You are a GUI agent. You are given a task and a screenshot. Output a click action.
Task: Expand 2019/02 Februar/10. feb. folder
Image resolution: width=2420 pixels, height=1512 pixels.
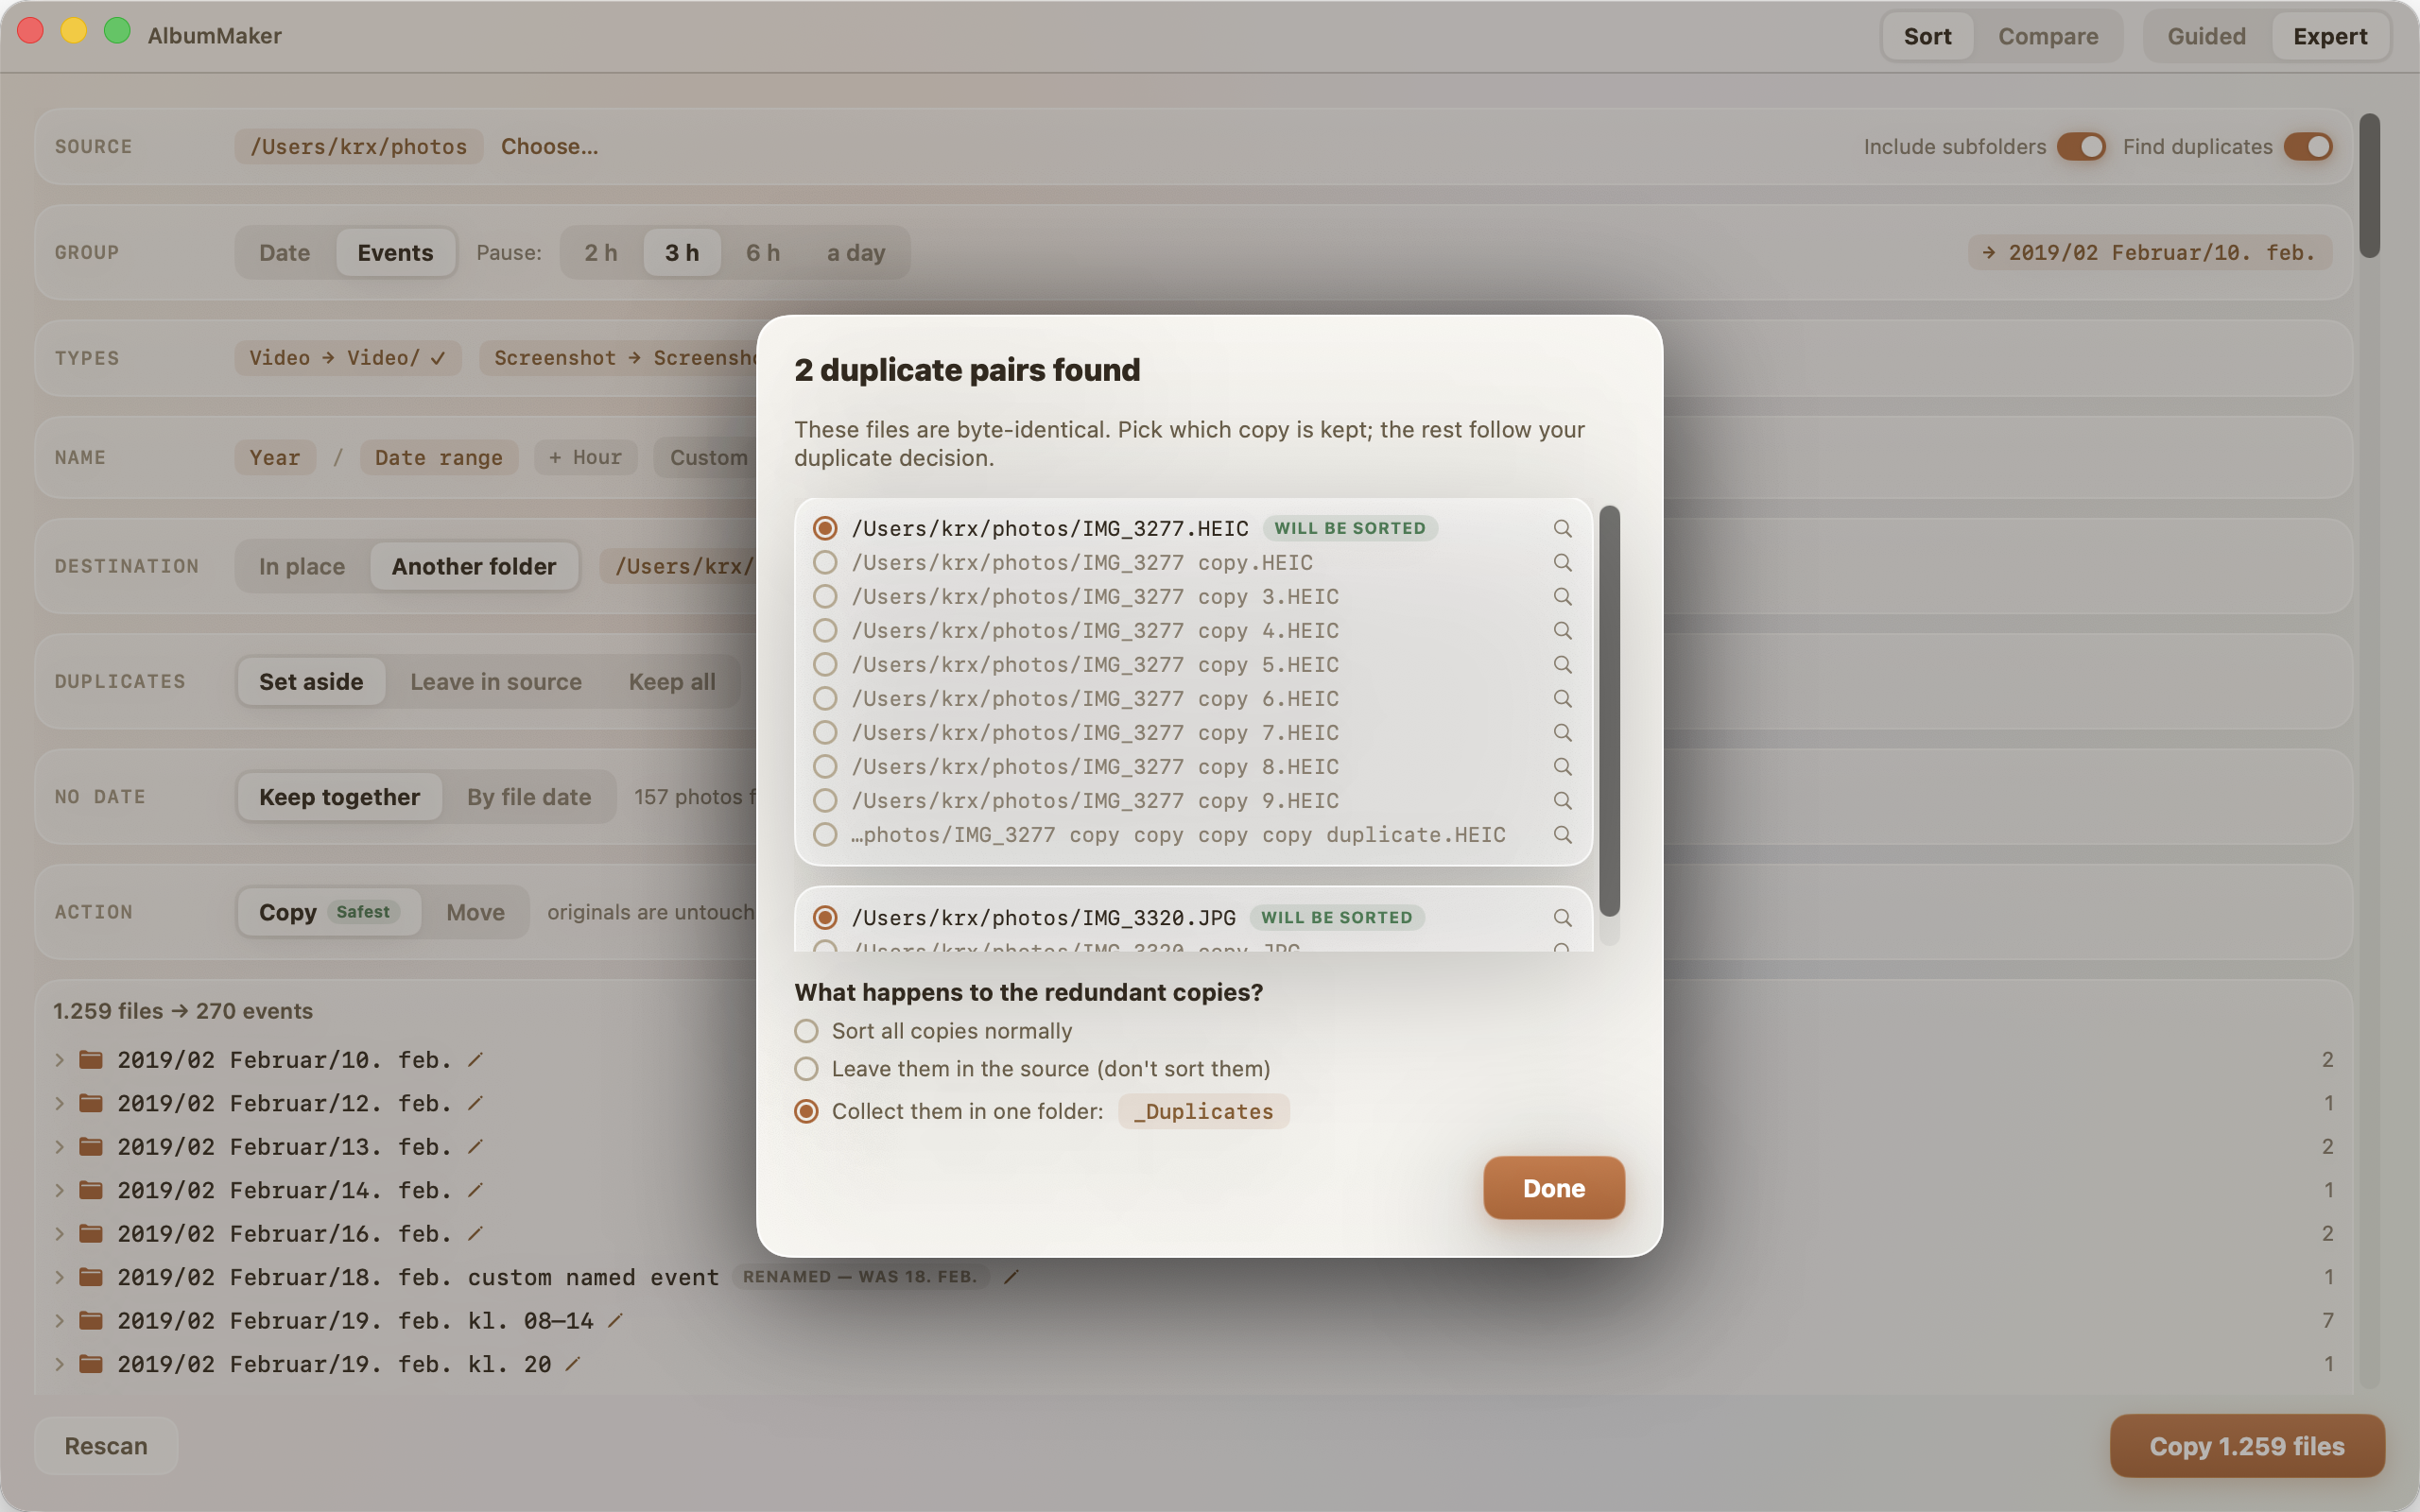coord(59,1059)
